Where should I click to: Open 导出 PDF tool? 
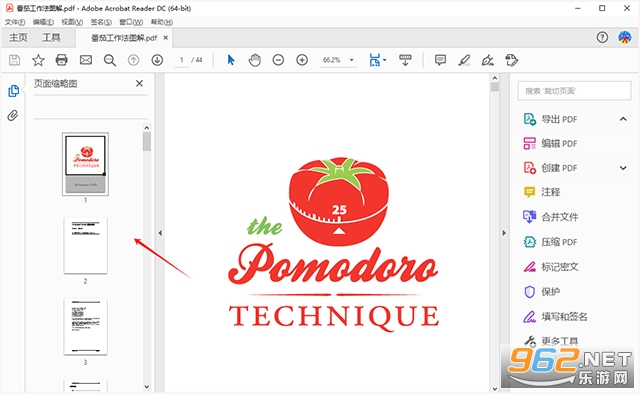click(x=551, y=119)
